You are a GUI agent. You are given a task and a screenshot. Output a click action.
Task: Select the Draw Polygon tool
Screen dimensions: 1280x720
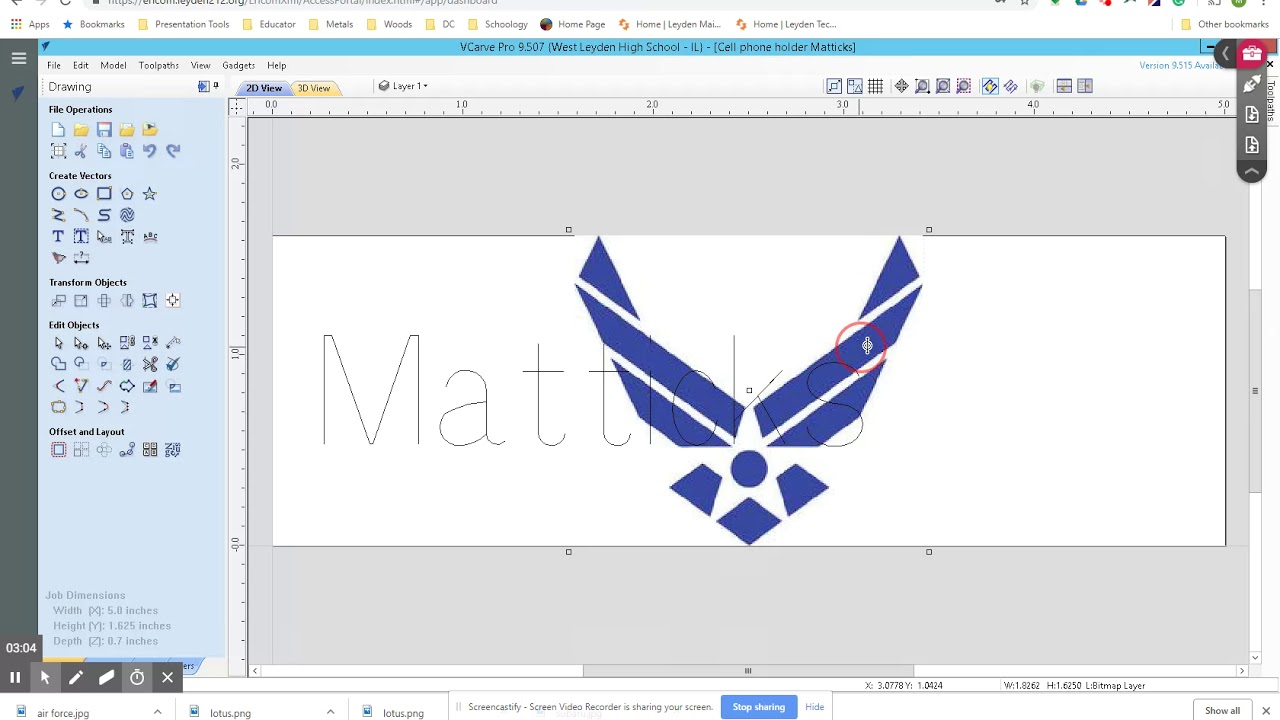click(127, 194)
